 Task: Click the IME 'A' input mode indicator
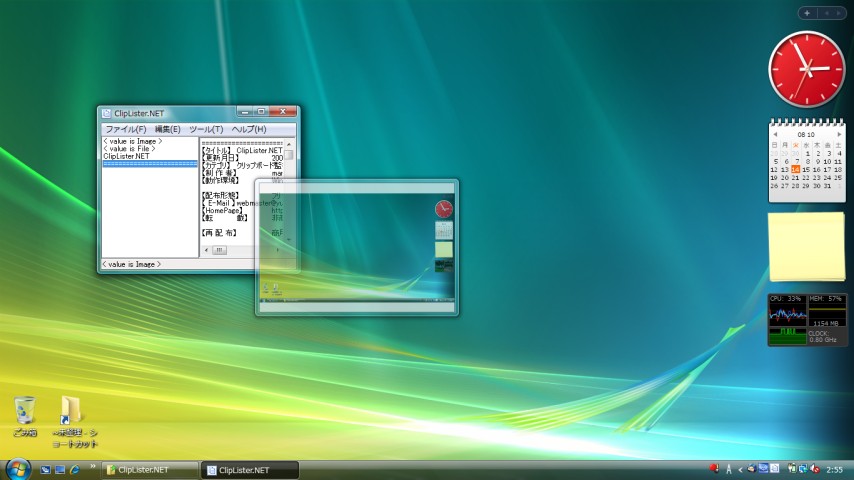pos(729,470)
